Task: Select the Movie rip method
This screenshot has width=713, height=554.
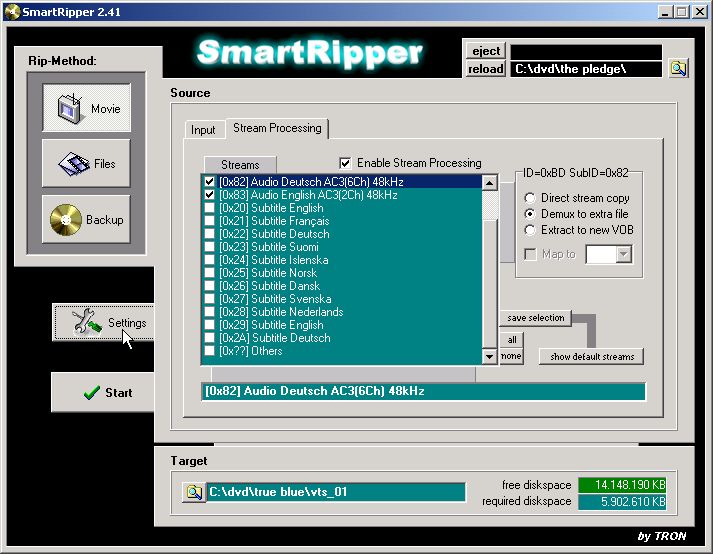Action: (x=86, y=108)
